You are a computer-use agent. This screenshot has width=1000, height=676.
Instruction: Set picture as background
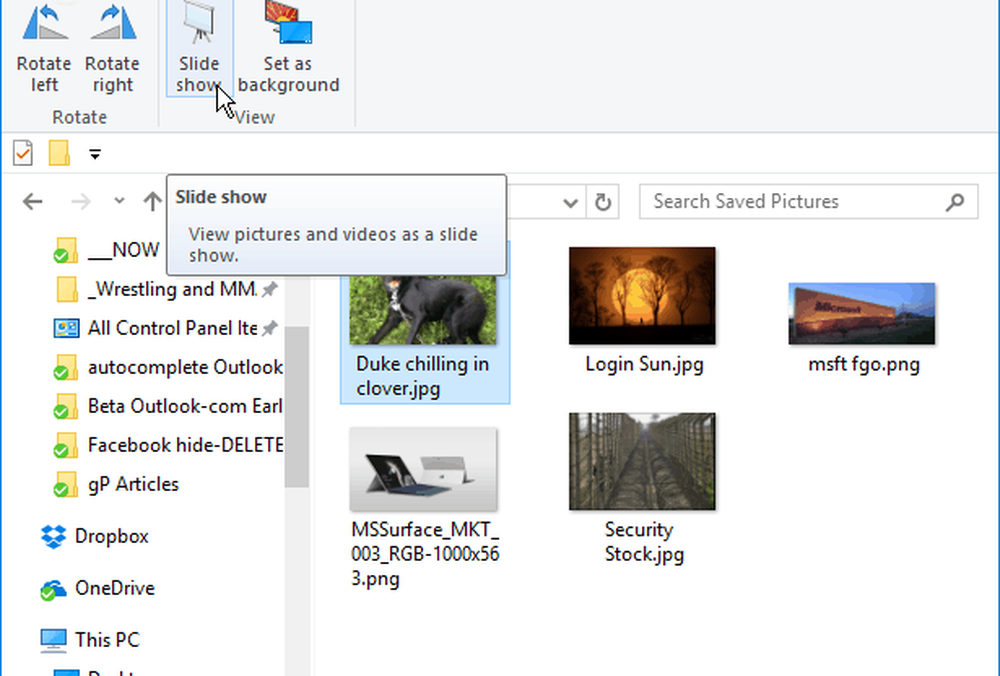pyautogui.click(x=288, y=48)
